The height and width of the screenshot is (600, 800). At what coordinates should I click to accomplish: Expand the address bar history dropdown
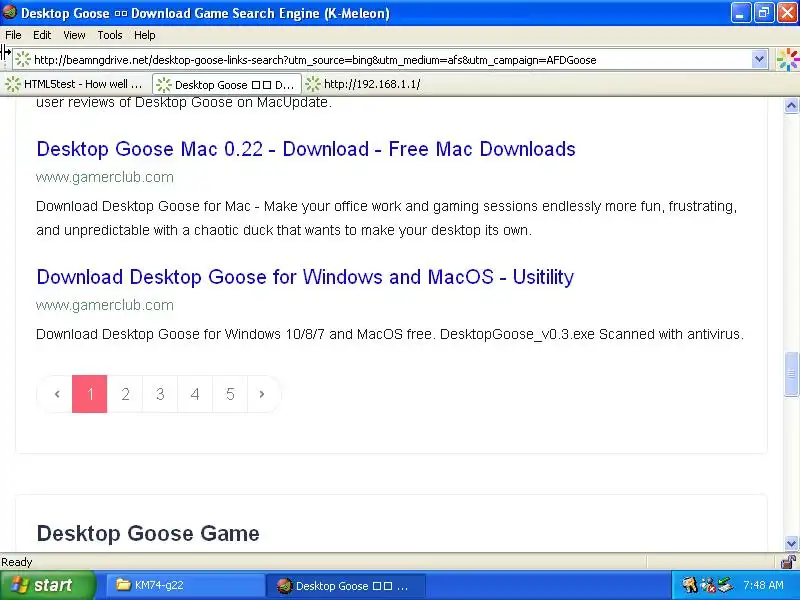coord(759,60)
